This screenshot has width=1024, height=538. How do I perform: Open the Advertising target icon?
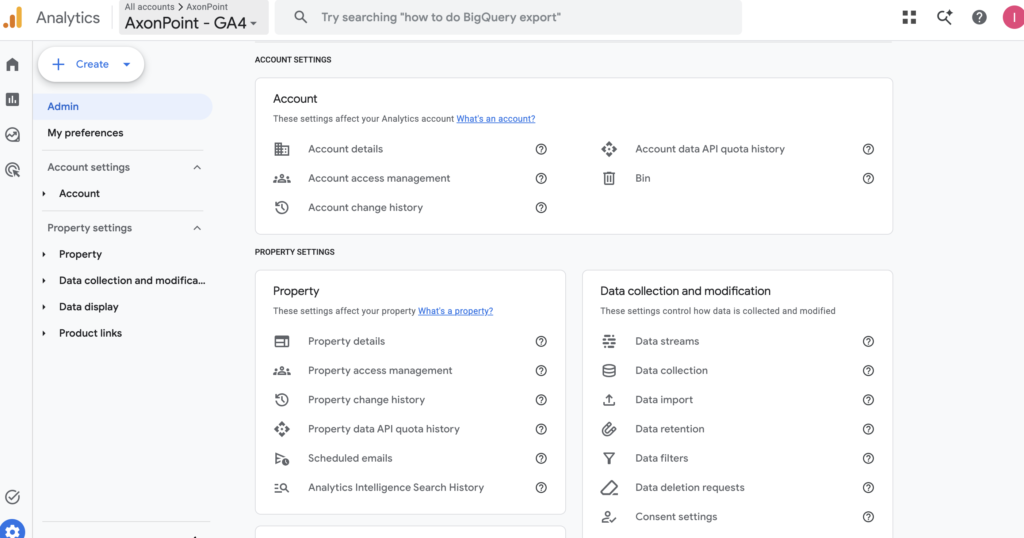coord(12,170)
